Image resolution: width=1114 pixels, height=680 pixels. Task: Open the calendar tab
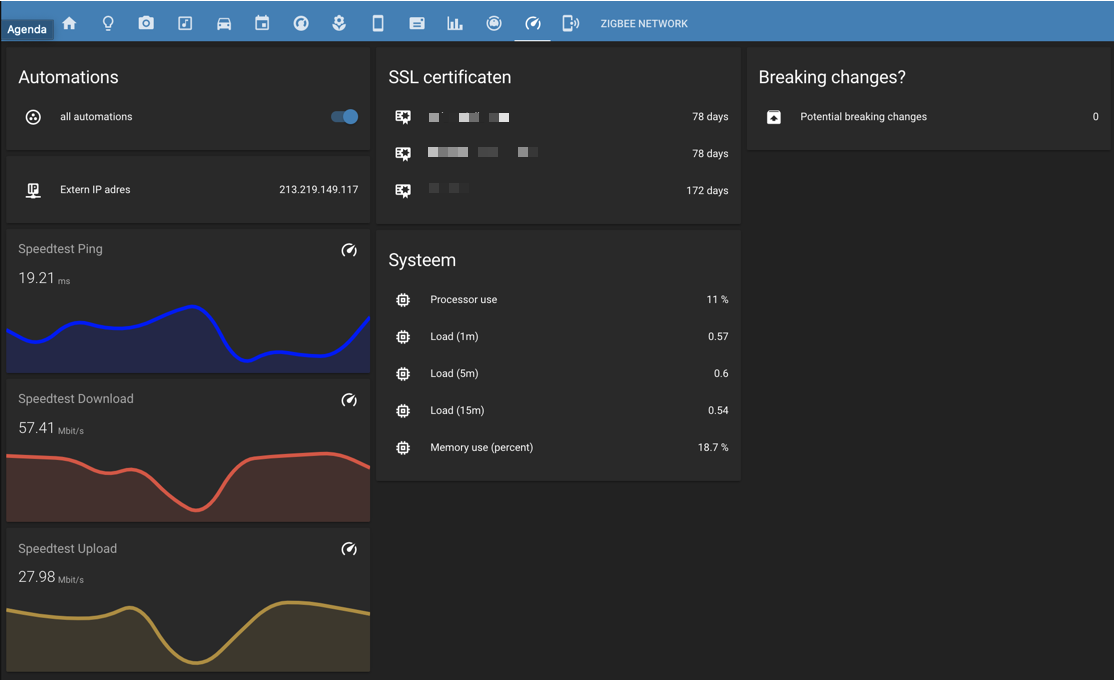pos(262,23)
